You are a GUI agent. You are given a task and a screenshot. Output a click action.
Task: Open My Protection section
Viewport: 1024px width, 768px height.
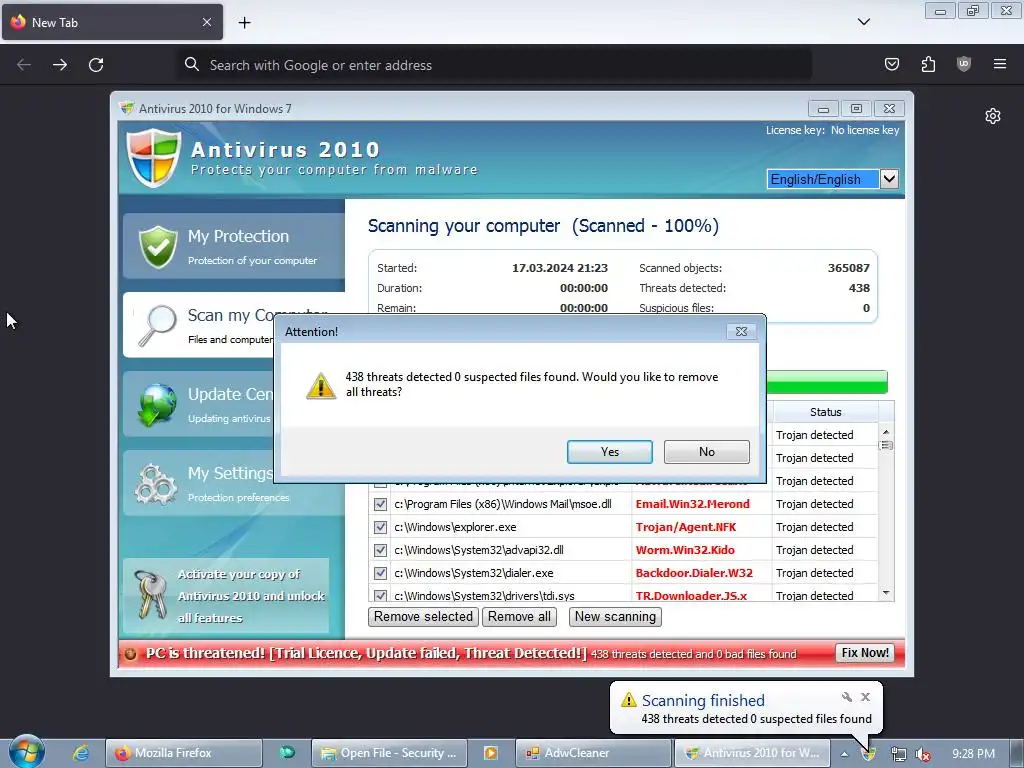(x=234, y=246)
